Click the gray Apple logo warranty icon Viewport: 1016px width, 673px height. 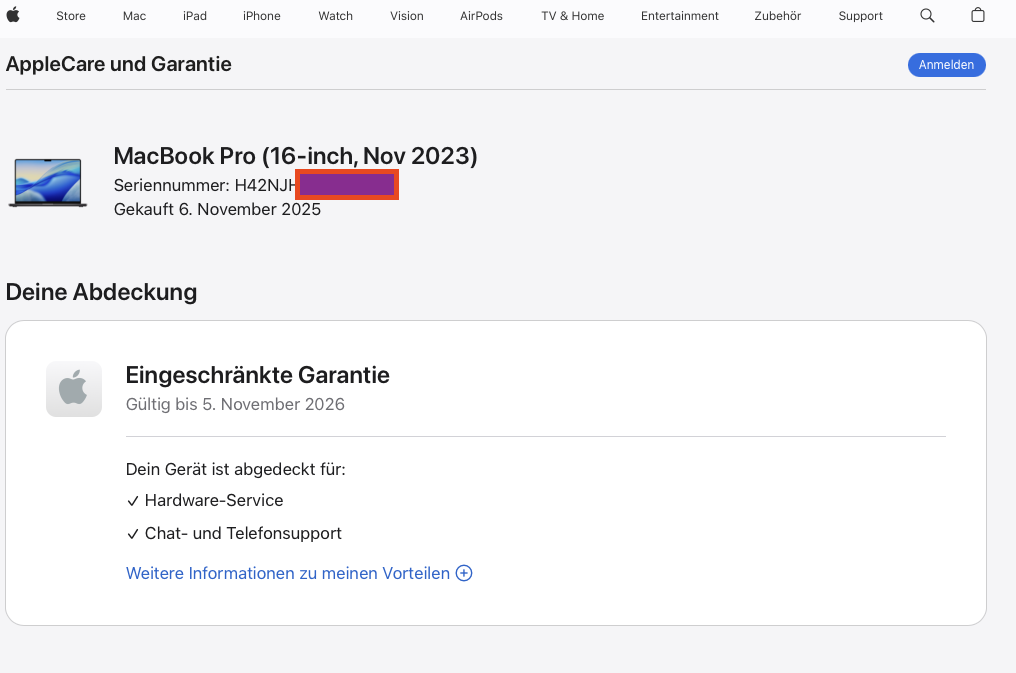(74, 389)
